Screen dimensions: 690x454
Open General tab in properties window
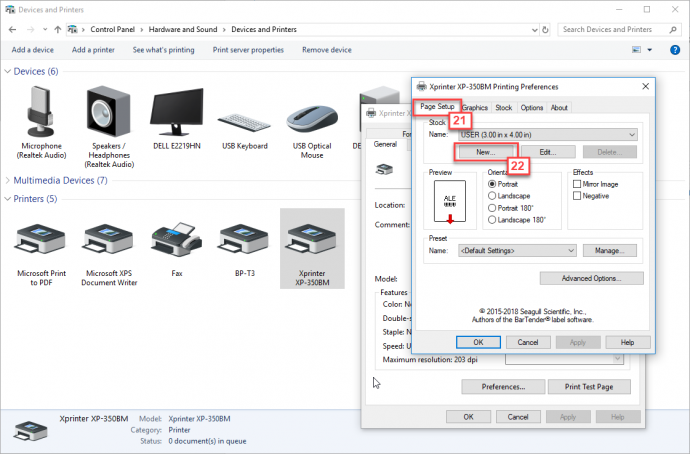pyautogui.click(x=385, y=144)
